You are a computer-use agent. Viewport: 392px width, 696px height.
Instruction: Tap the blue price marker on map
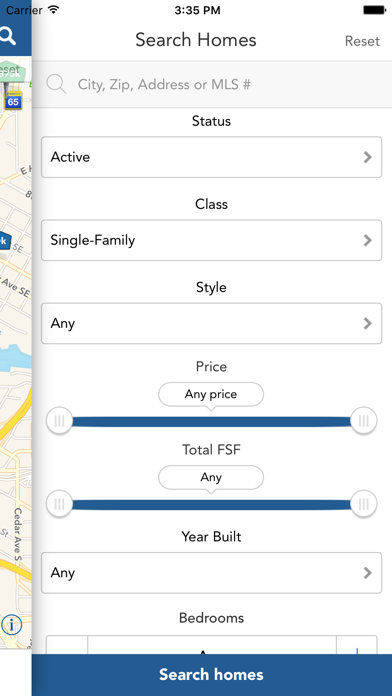[x=4, y=242]
